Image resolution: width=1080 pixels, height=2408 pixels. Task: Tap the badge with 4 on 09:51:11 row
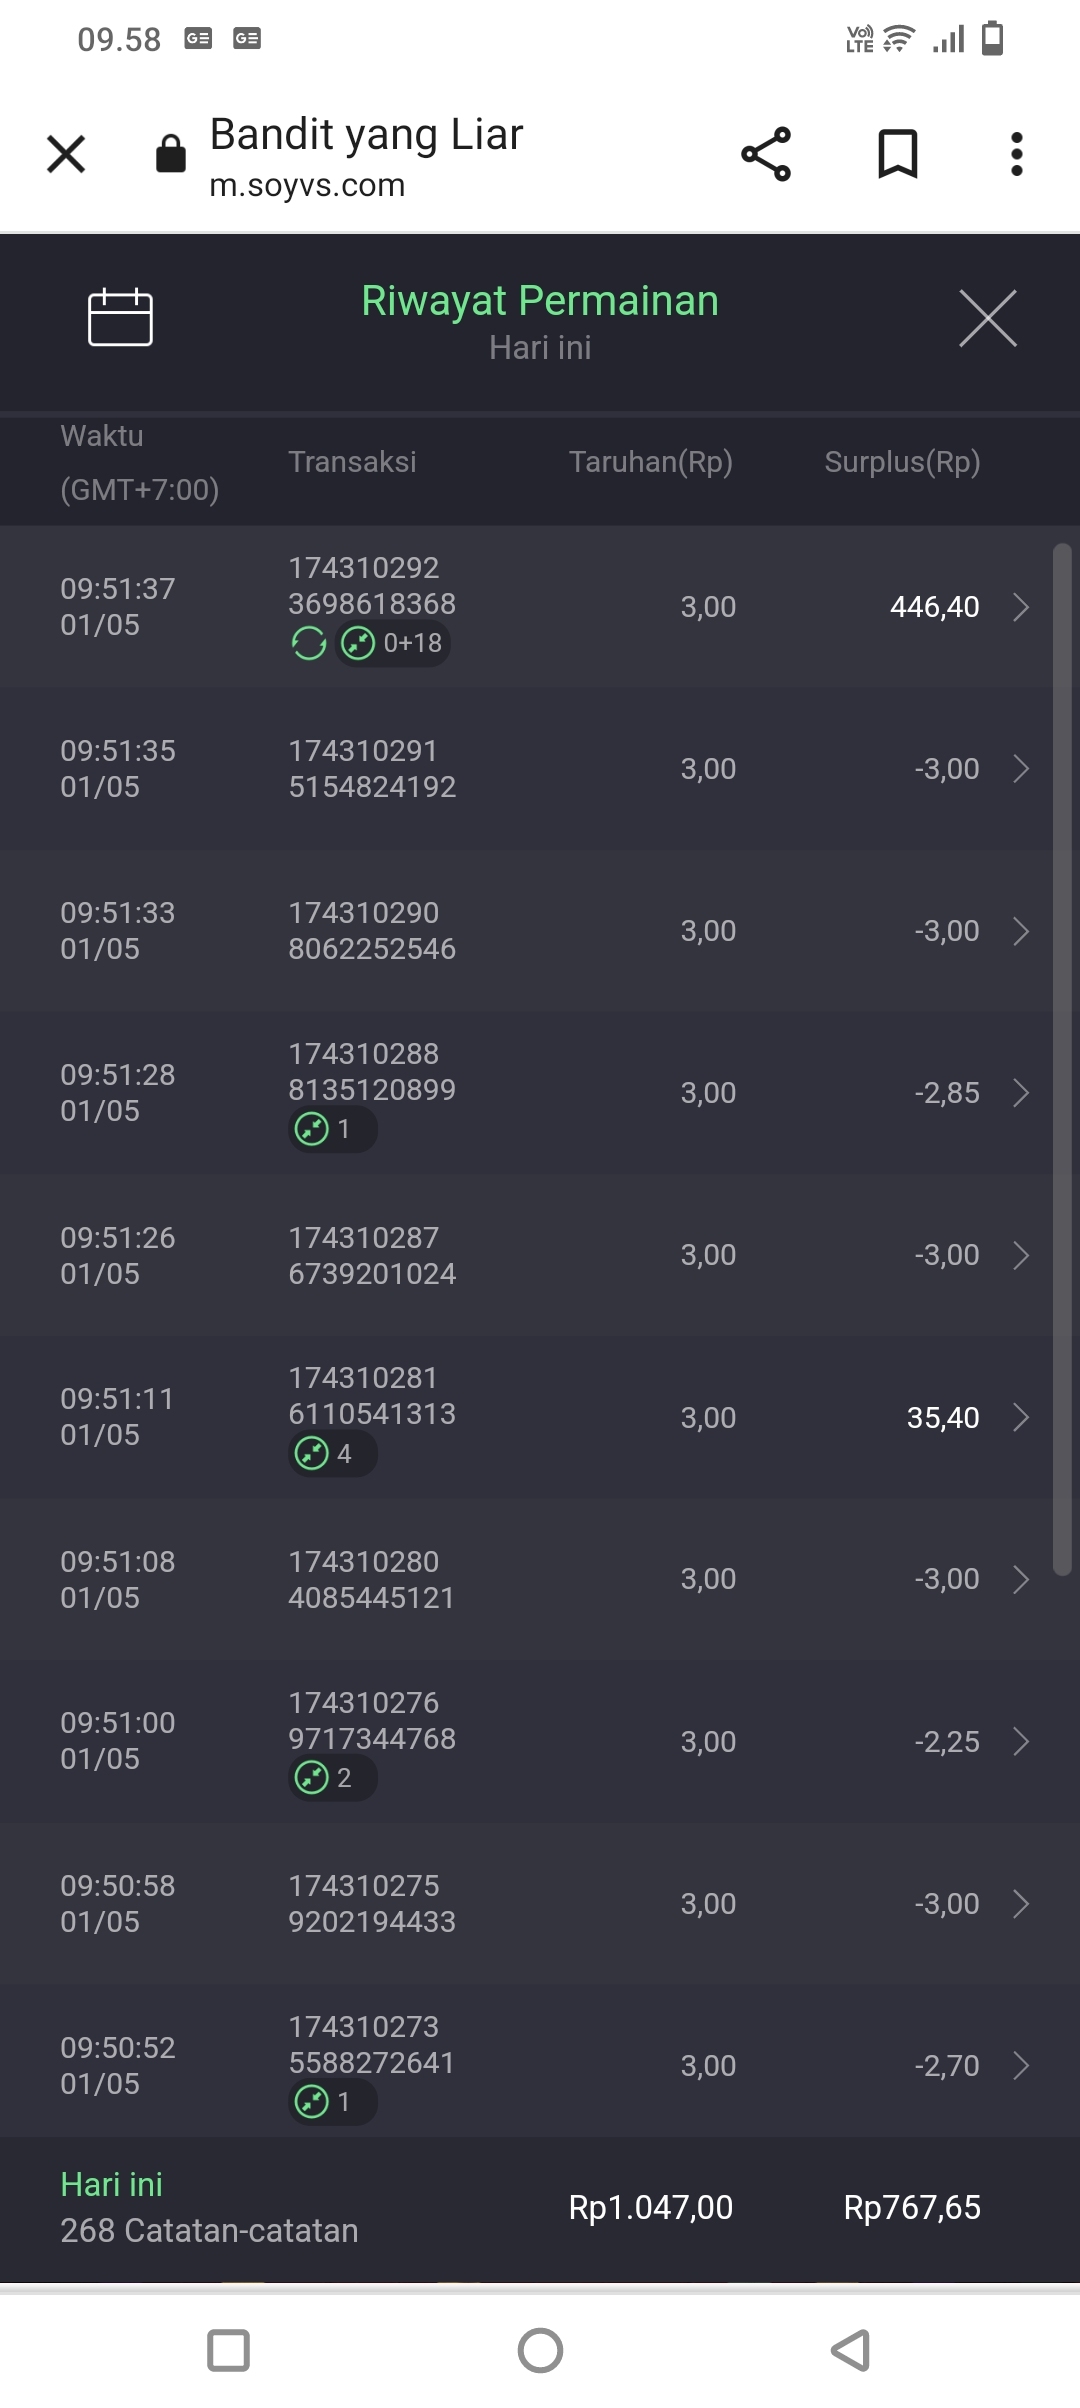[x=332, y=1453]
